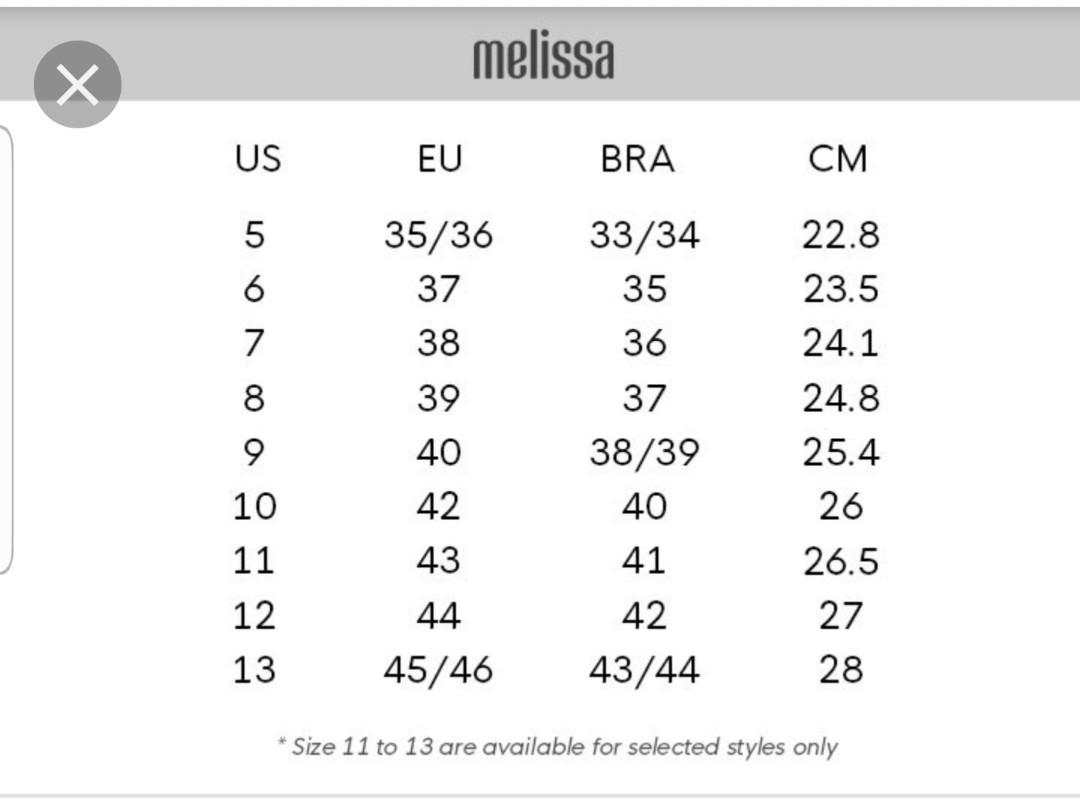Screen dimensions: 1080x802
Task: Click the 23.5 CM value
Action: point(840,289)
